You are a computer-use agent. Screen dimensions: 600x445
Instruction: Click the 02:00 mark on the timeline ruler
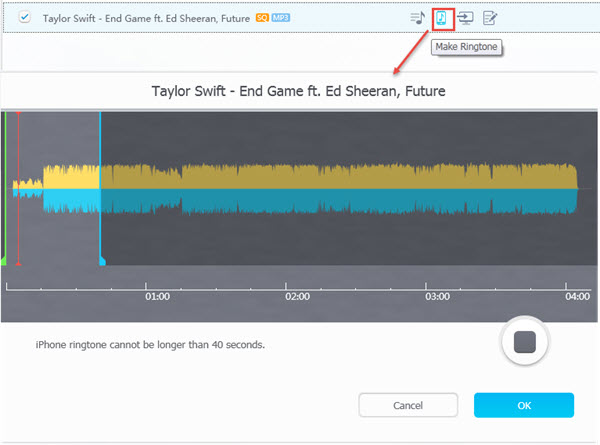coord(297,297)
